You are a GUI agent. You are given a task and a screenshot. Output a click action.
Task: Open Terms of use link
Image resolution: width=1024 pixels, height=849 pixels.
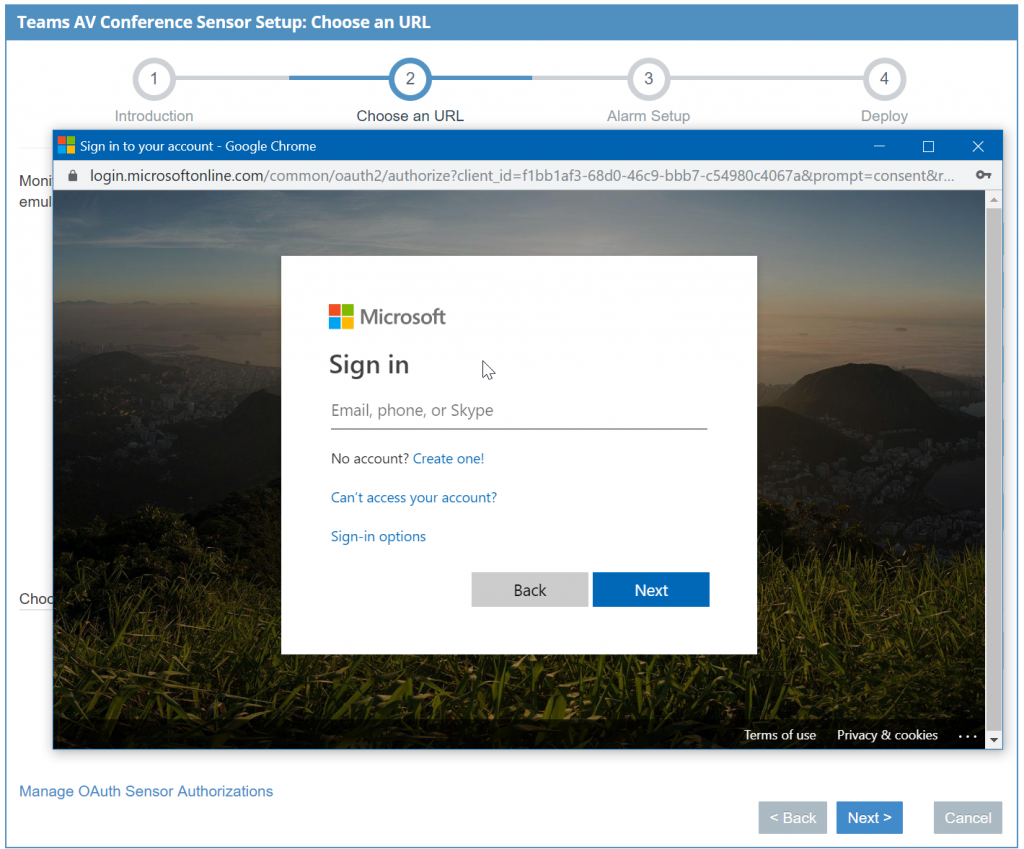click(x=780, y=735)
